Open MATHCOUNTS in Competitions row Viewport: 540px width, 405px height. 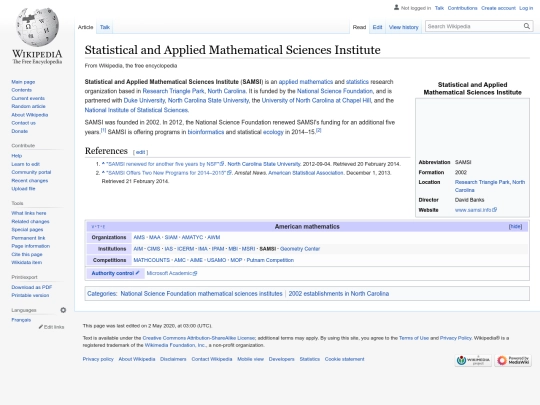point(152,260)
